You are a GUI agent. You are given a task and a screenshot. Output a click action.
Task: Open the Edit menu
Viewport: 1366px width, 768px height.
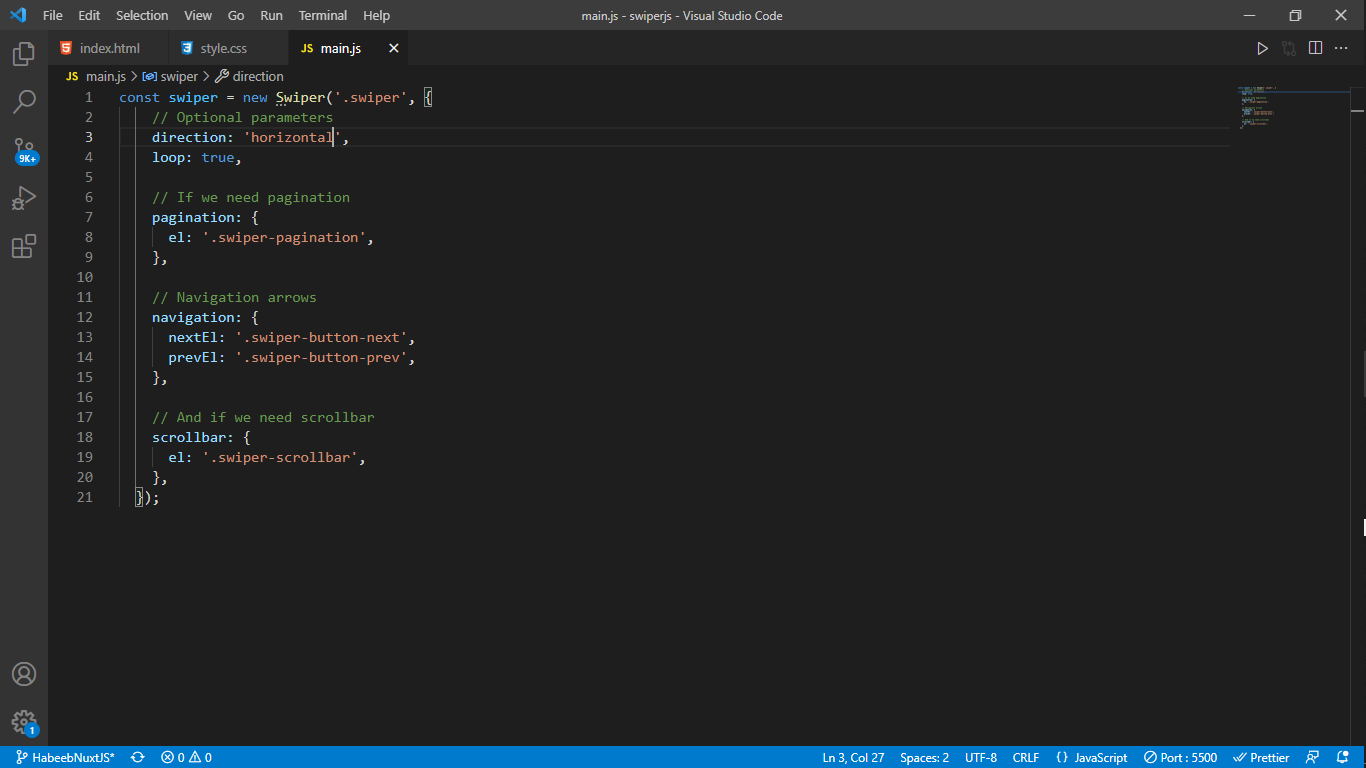(89, 15)
